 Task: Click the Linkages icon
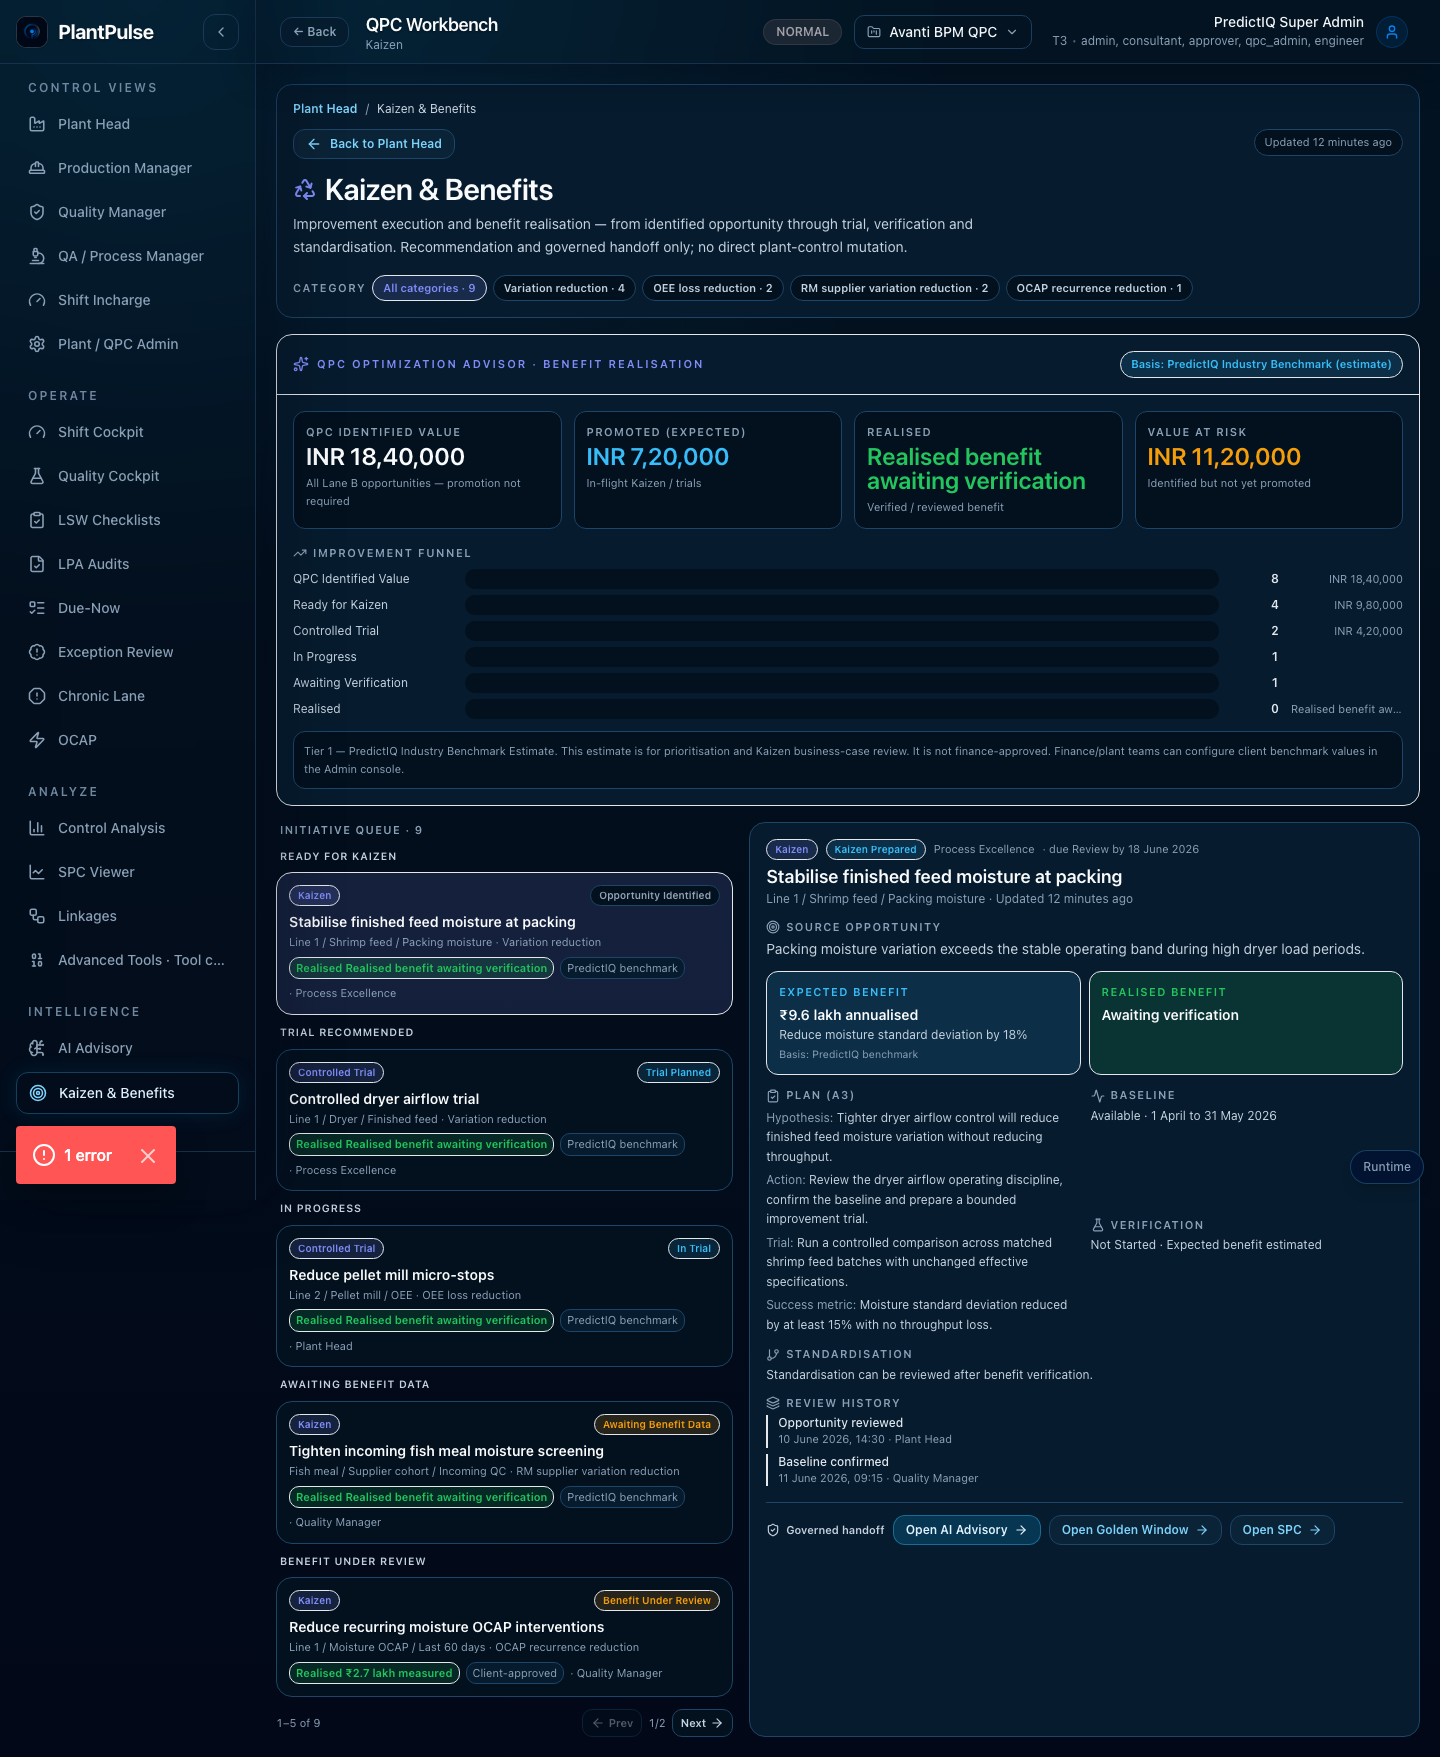[x=37, y=916]
